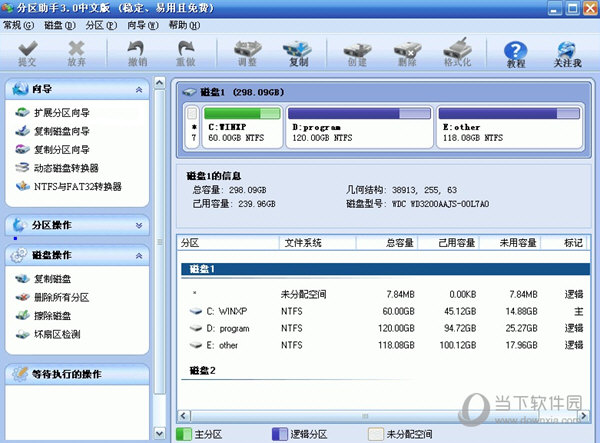Expand the 分区操作 panel
The width and height of the screenshot is (600, 443).
click(x=139, y=225)
